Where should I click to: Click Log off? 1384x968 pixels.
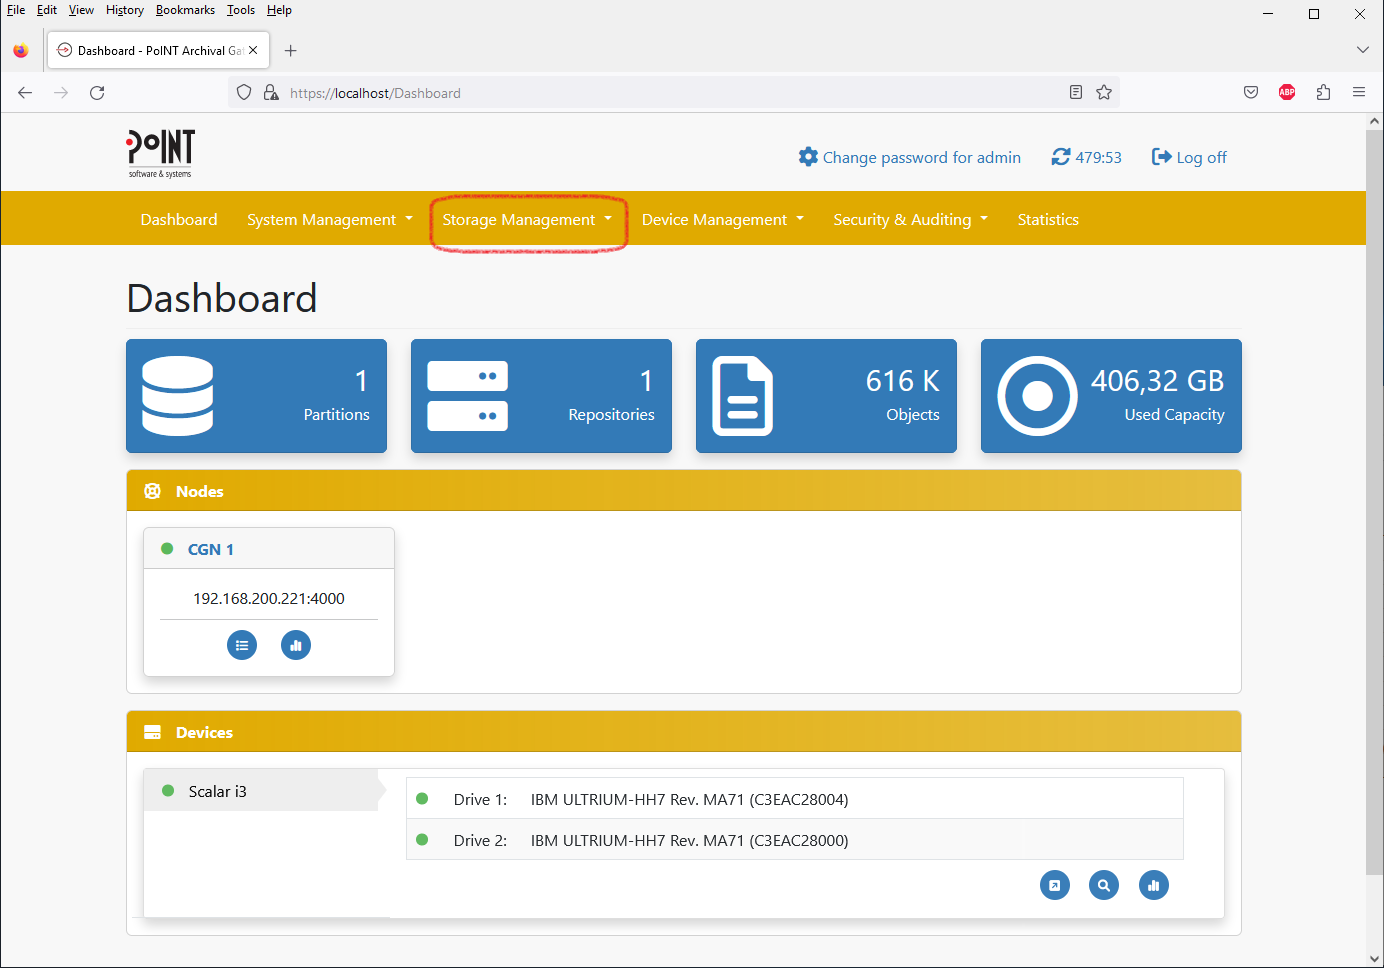tap(1188, 157)
